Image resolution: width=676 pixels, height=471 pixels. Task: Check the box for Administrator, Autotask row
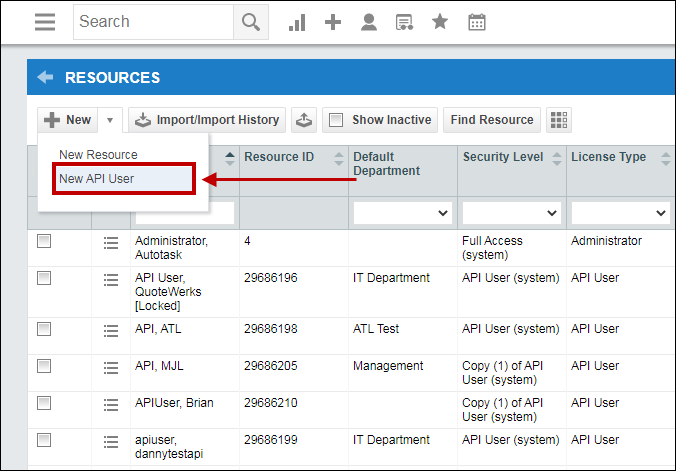[44, 241]
